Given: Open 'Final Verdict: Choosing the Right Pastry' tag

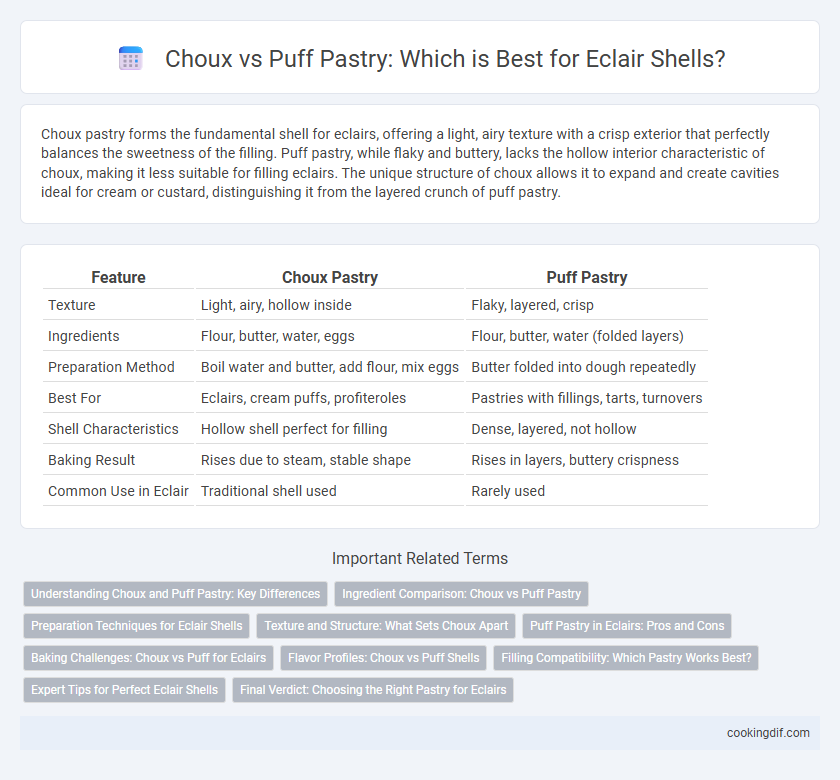Looking at the screenshot, I should coord(373,690).
